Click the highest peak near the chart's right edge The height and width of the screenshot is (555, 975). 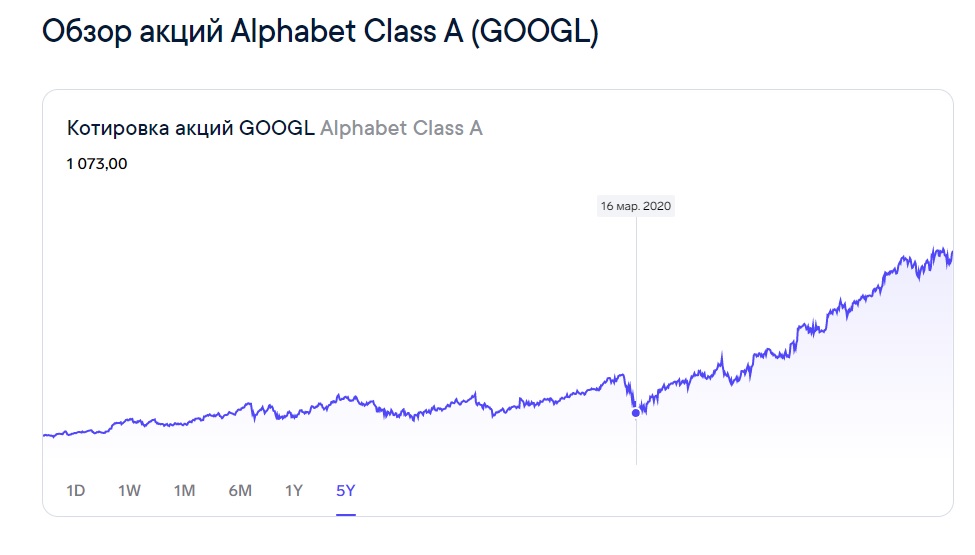coord(937,249)
